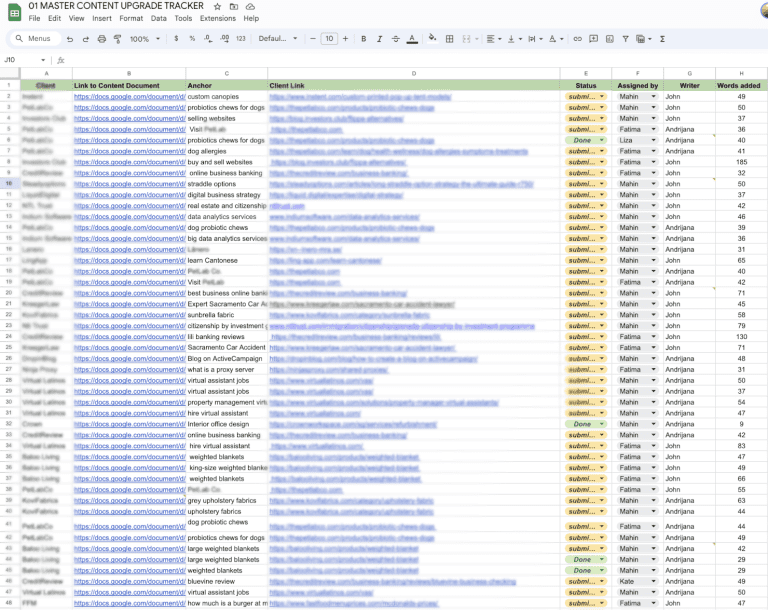Click the Insert comment icon
The image size is (768, 610).
(594, 39)
